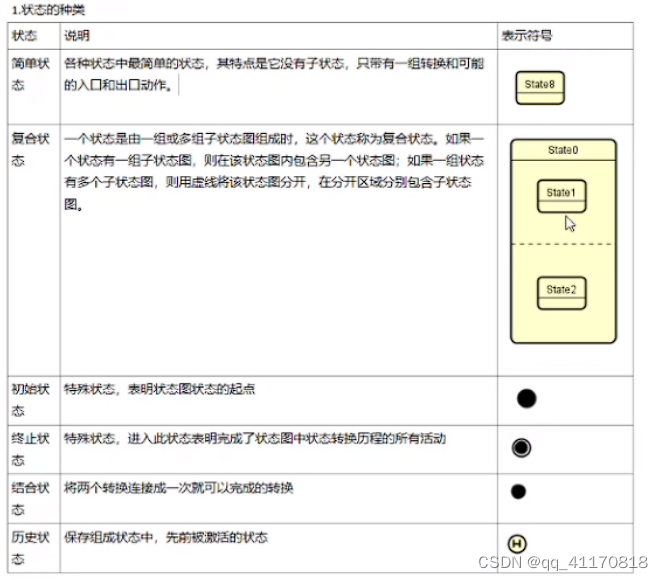
Task: Click the text '保存组成状态中，先前被激活的状态'
Action: tap(166, 537)
